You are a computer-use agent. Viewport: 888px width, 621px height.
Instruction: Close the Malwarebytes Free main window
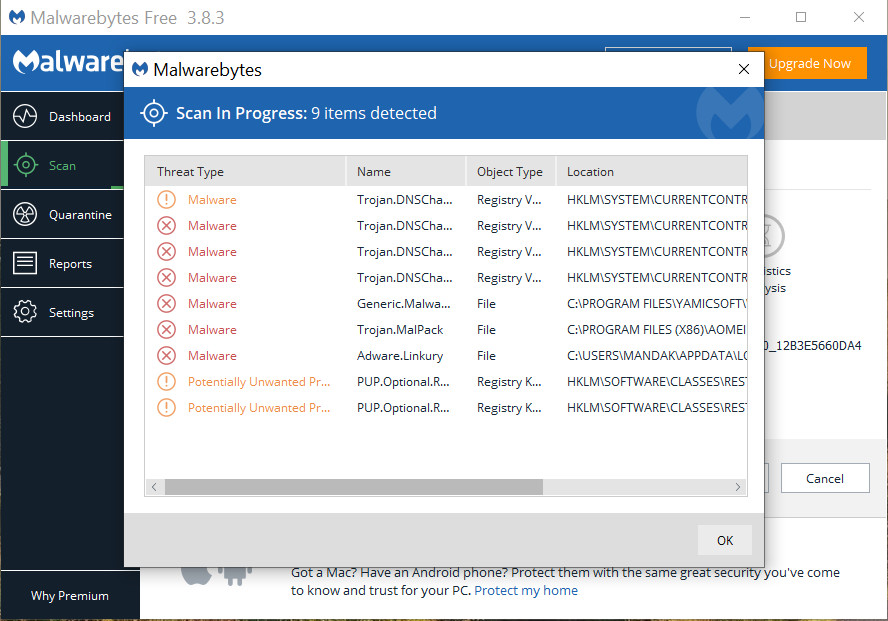point(859,18)
